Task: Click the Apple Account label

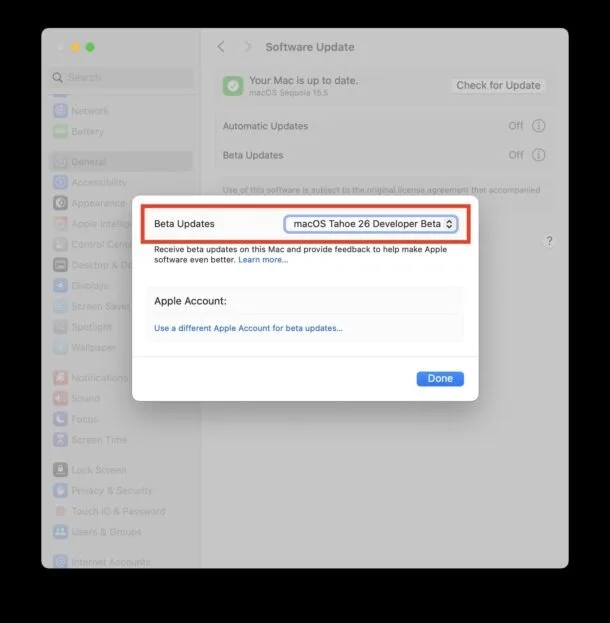Action: click(x=190, y=301)
